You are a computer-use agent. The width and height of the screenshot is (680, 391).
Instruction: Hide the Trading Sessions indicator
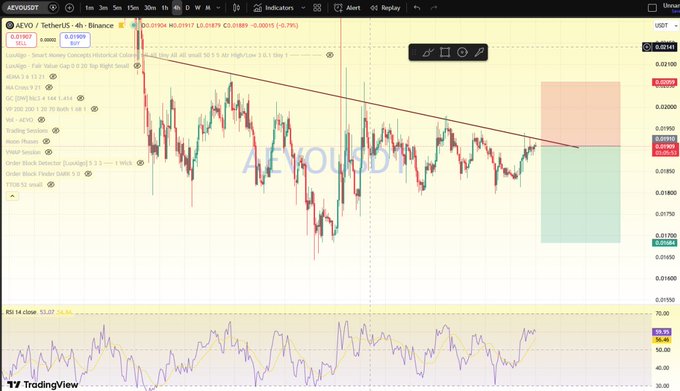pyautogui.click(x=56, y=130)
